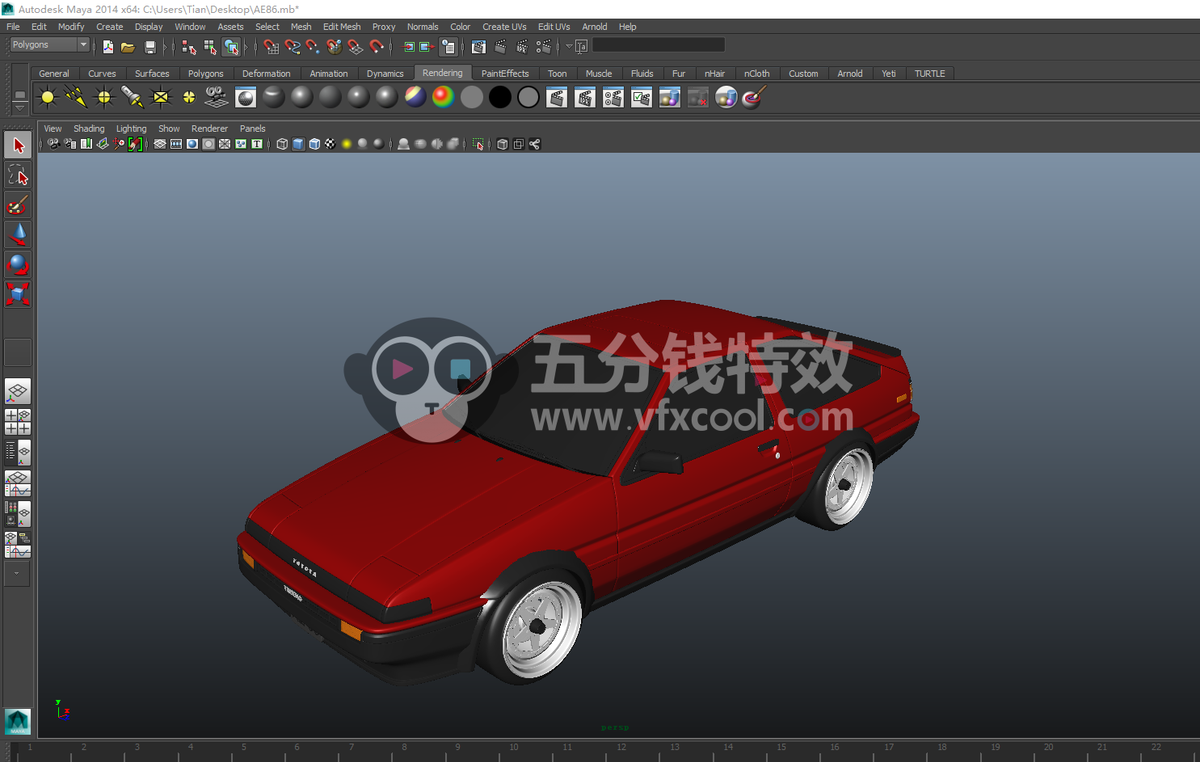Open the panel Lighting menu
This screenshot has height=762, width=1200.
point(131,128)
